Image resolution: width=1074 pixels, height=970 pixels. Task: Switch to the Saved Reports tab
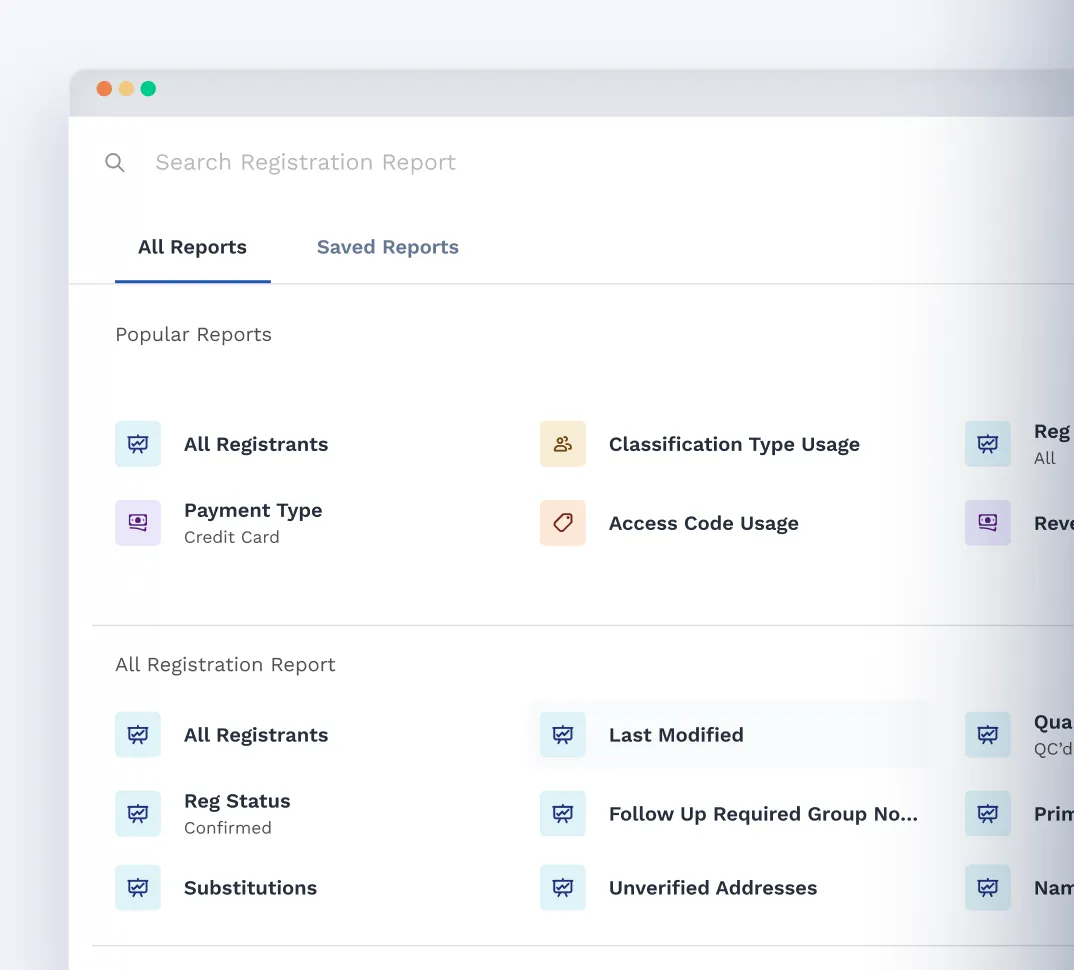click(x=387, y=247)
